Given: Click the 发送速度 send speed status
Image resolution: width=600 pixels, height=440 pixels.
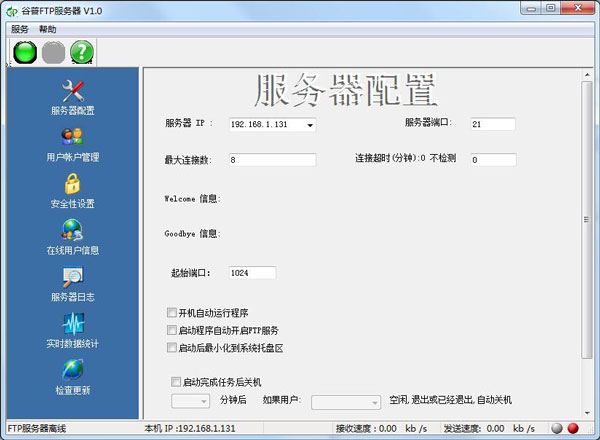Looking at the screenshot, I should [489, 428].
